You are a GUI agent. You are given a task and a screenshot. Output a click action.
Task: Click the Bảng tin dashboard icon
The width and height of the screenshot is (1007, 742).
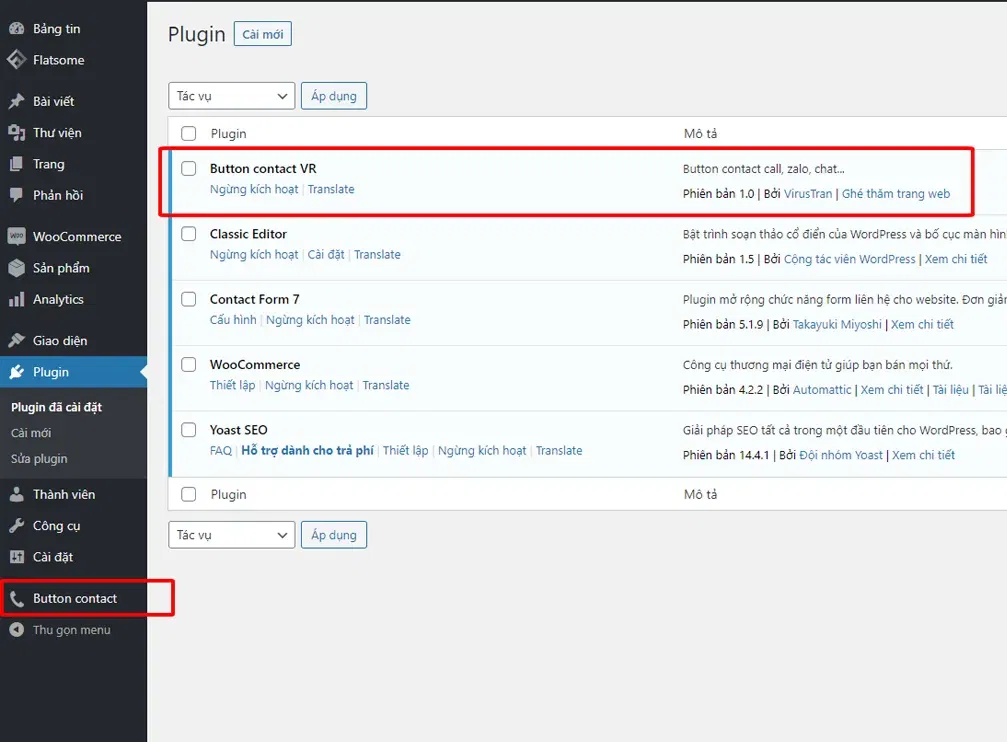coord(17,29)
